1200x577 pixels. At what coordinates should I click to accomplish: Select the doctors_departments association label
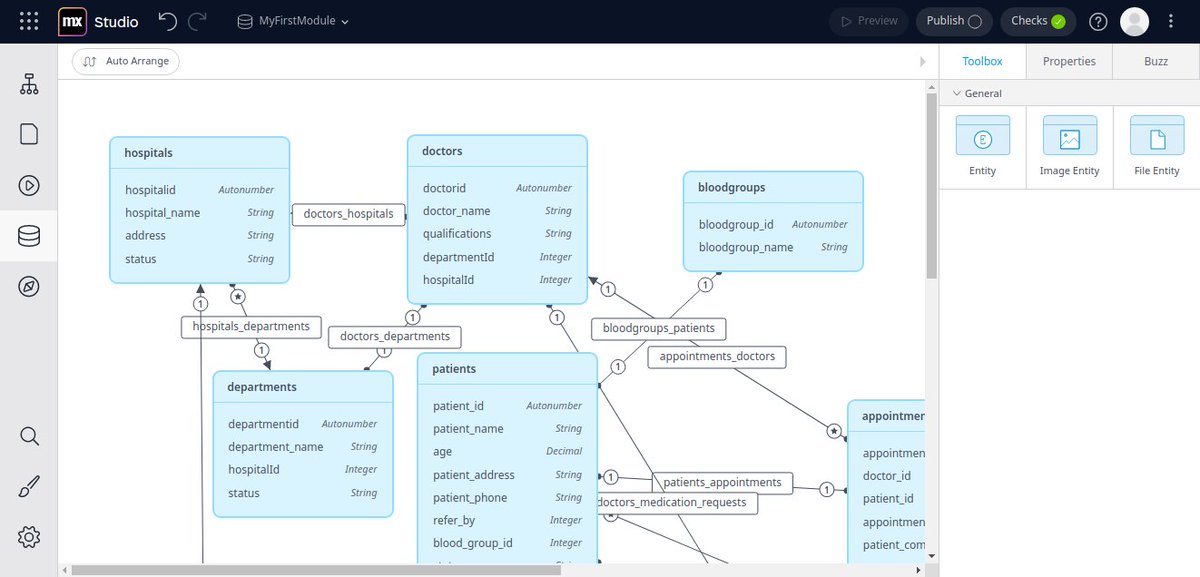(x=396, y=337)
